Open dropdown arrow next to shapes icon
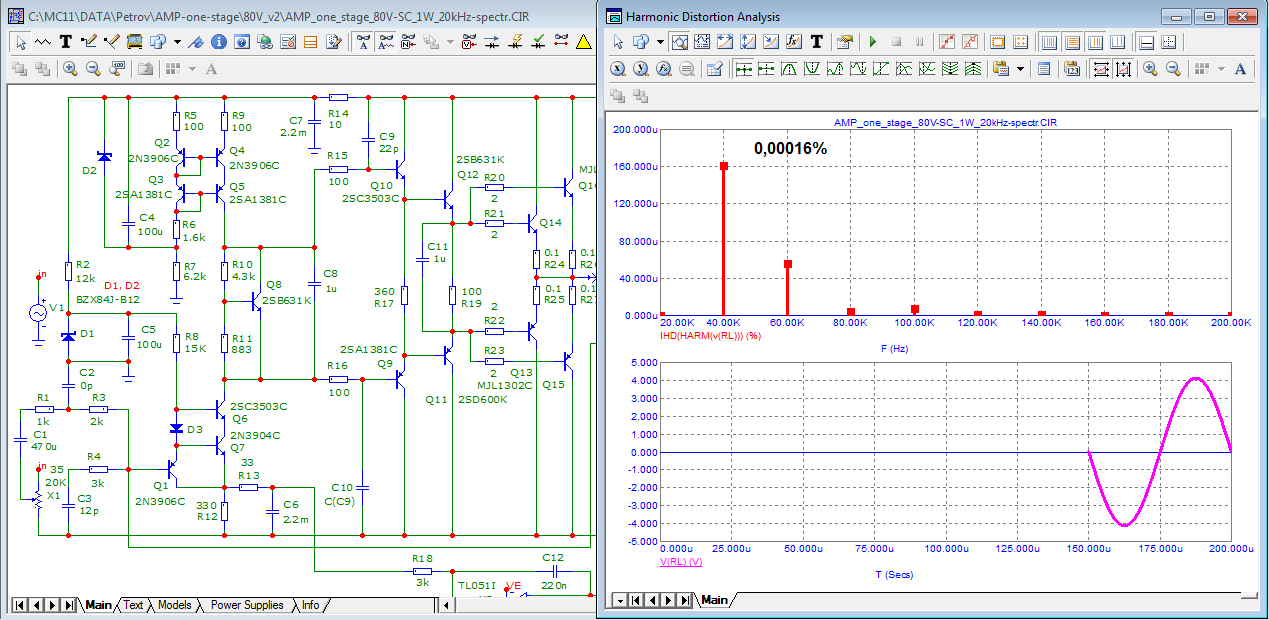Viewport: 1269px width, 620px height. 177,42
